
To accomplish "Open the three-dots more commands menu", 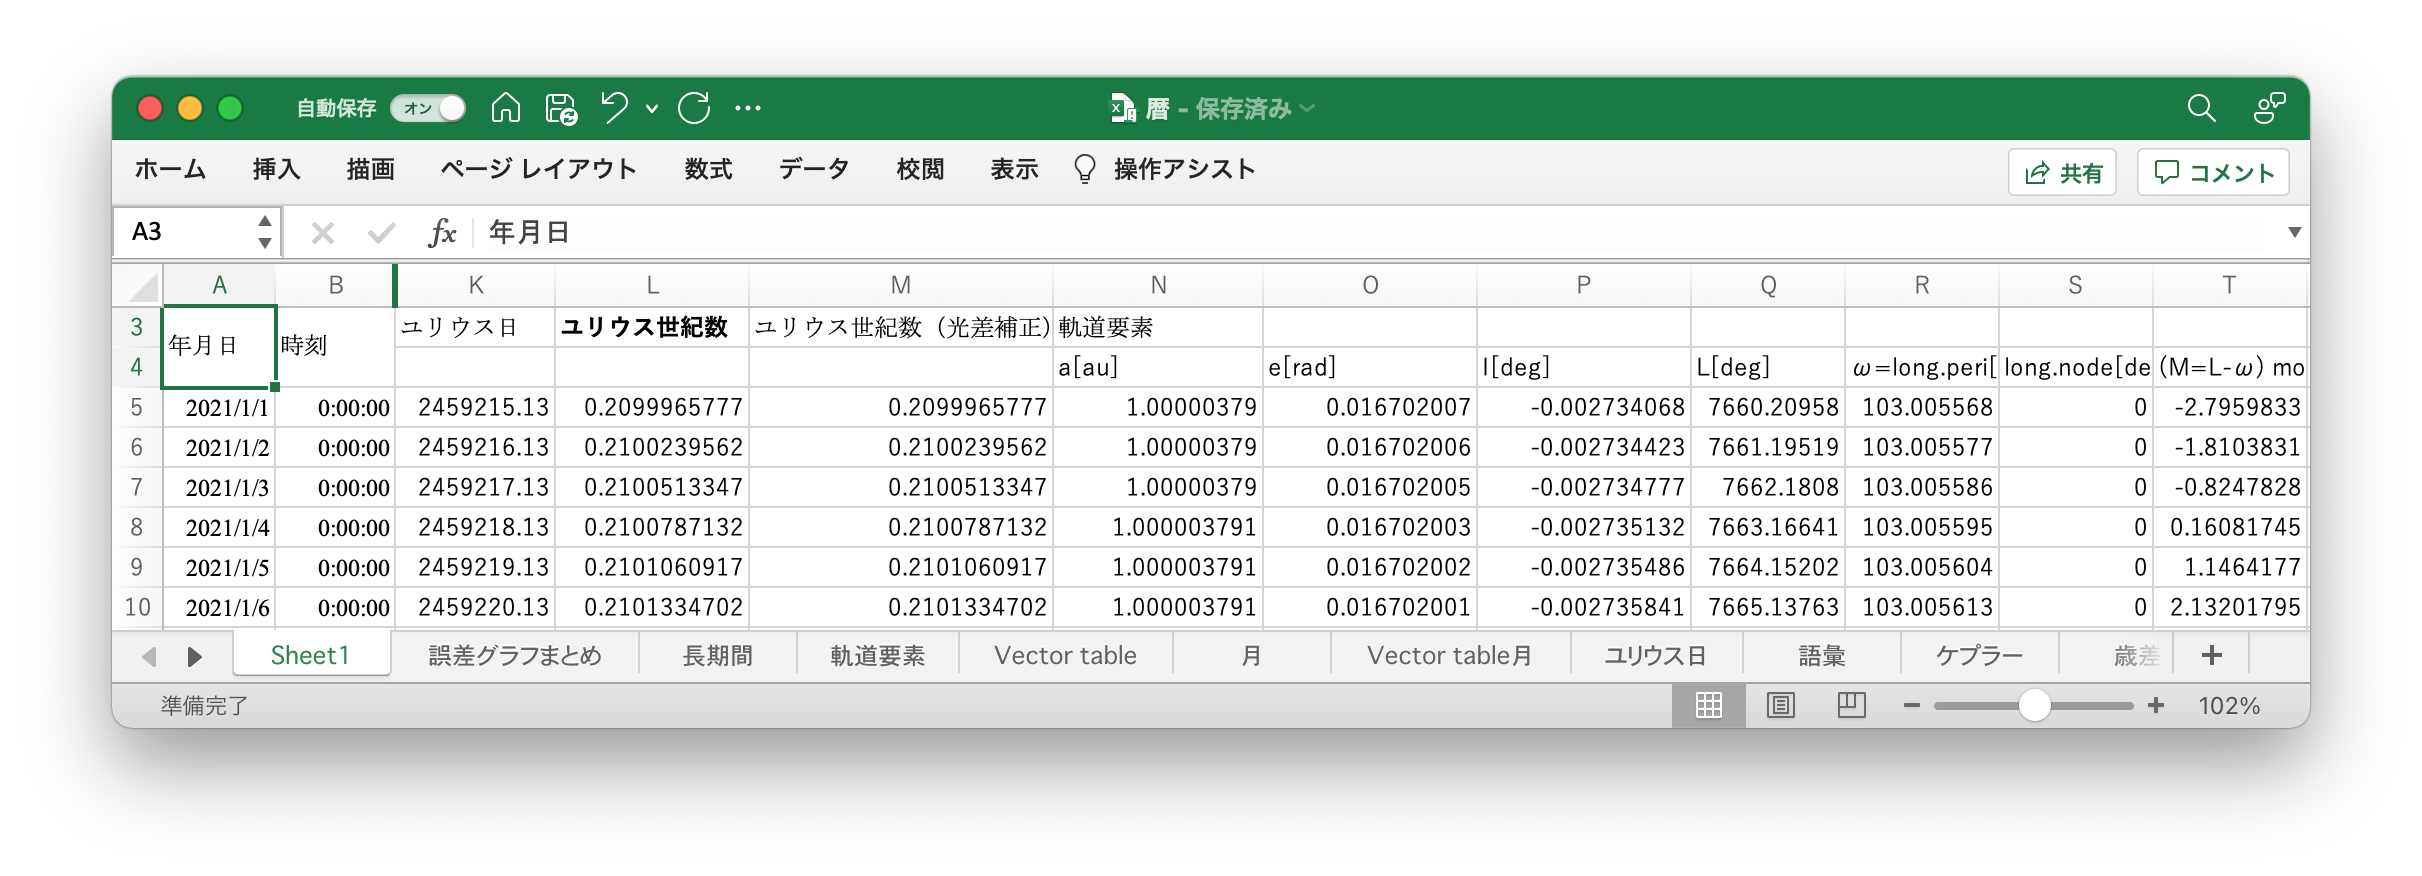I will (x=747, y=108).
